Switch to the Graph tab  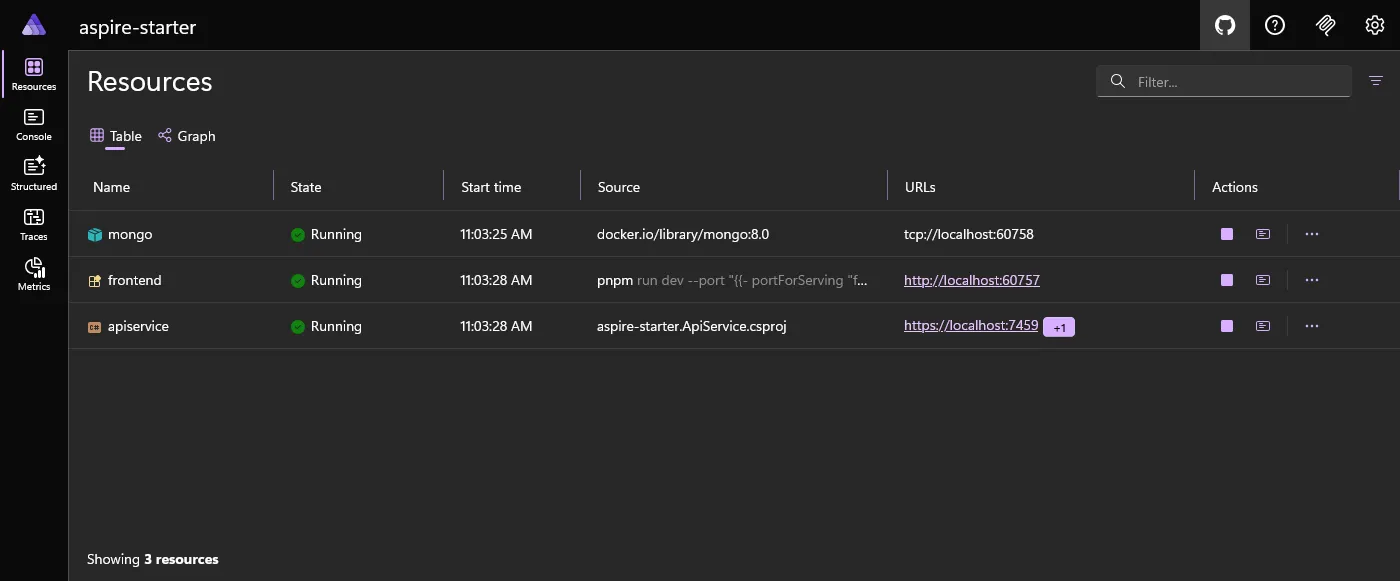[187, 135]
